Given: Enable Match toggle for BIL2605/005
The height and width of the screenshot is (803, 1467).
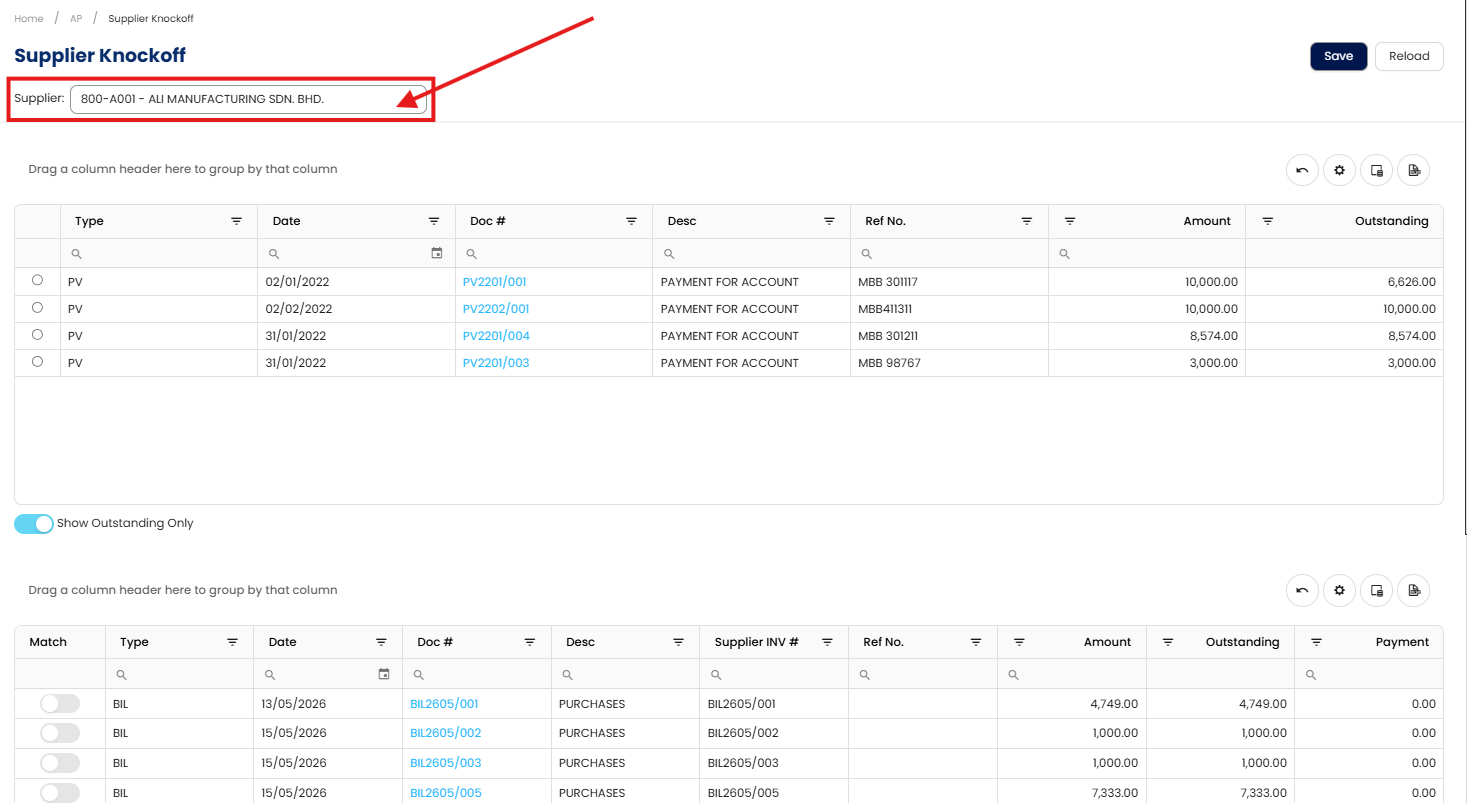Looking at the screenshot, I should point(60,792).
